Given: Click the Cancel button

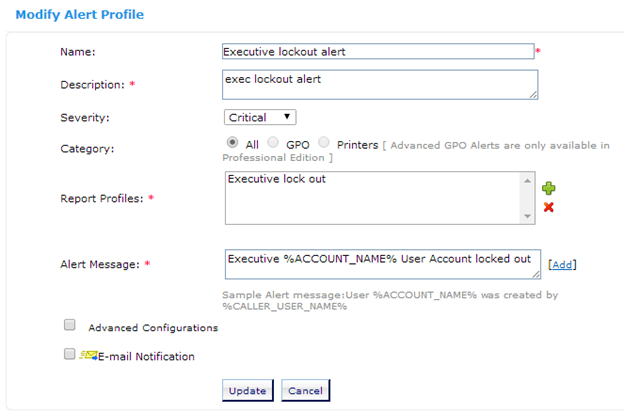Looking at the screenshot, I should (305, 390).
